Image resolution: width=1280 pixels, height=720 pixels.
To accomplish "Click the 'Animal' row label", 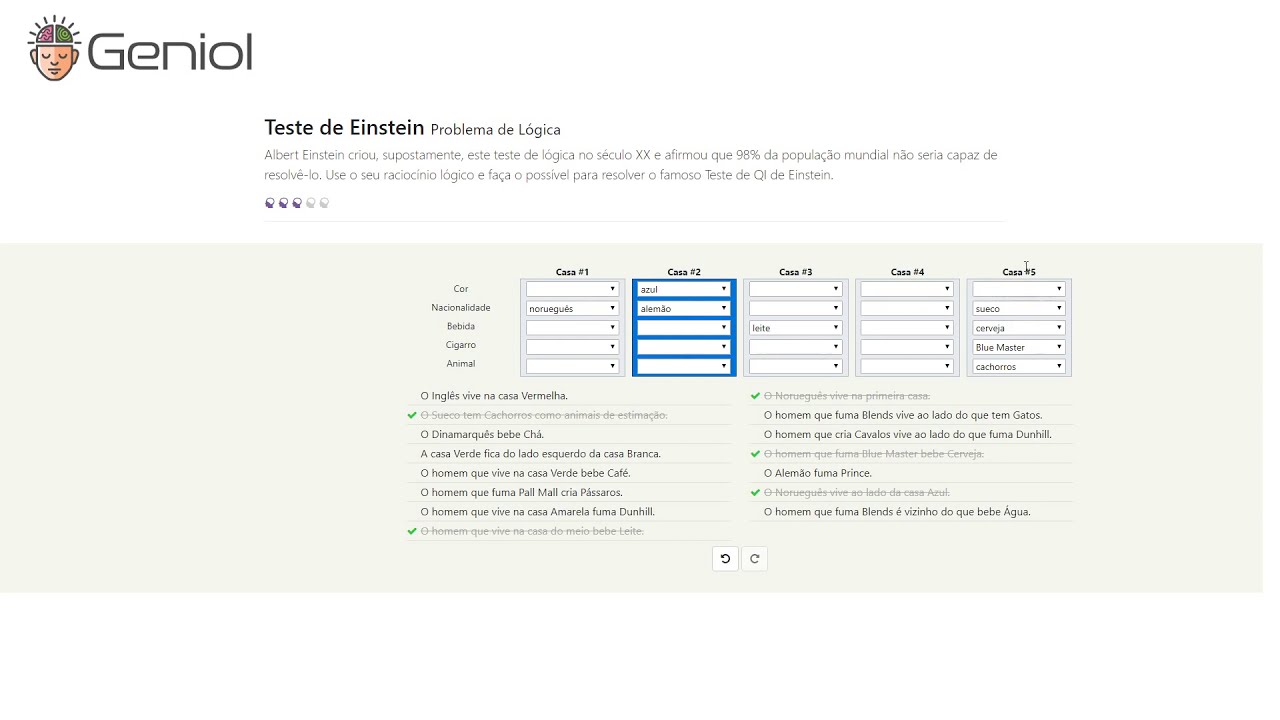I will pyautogui.click(x=461, y=364).
